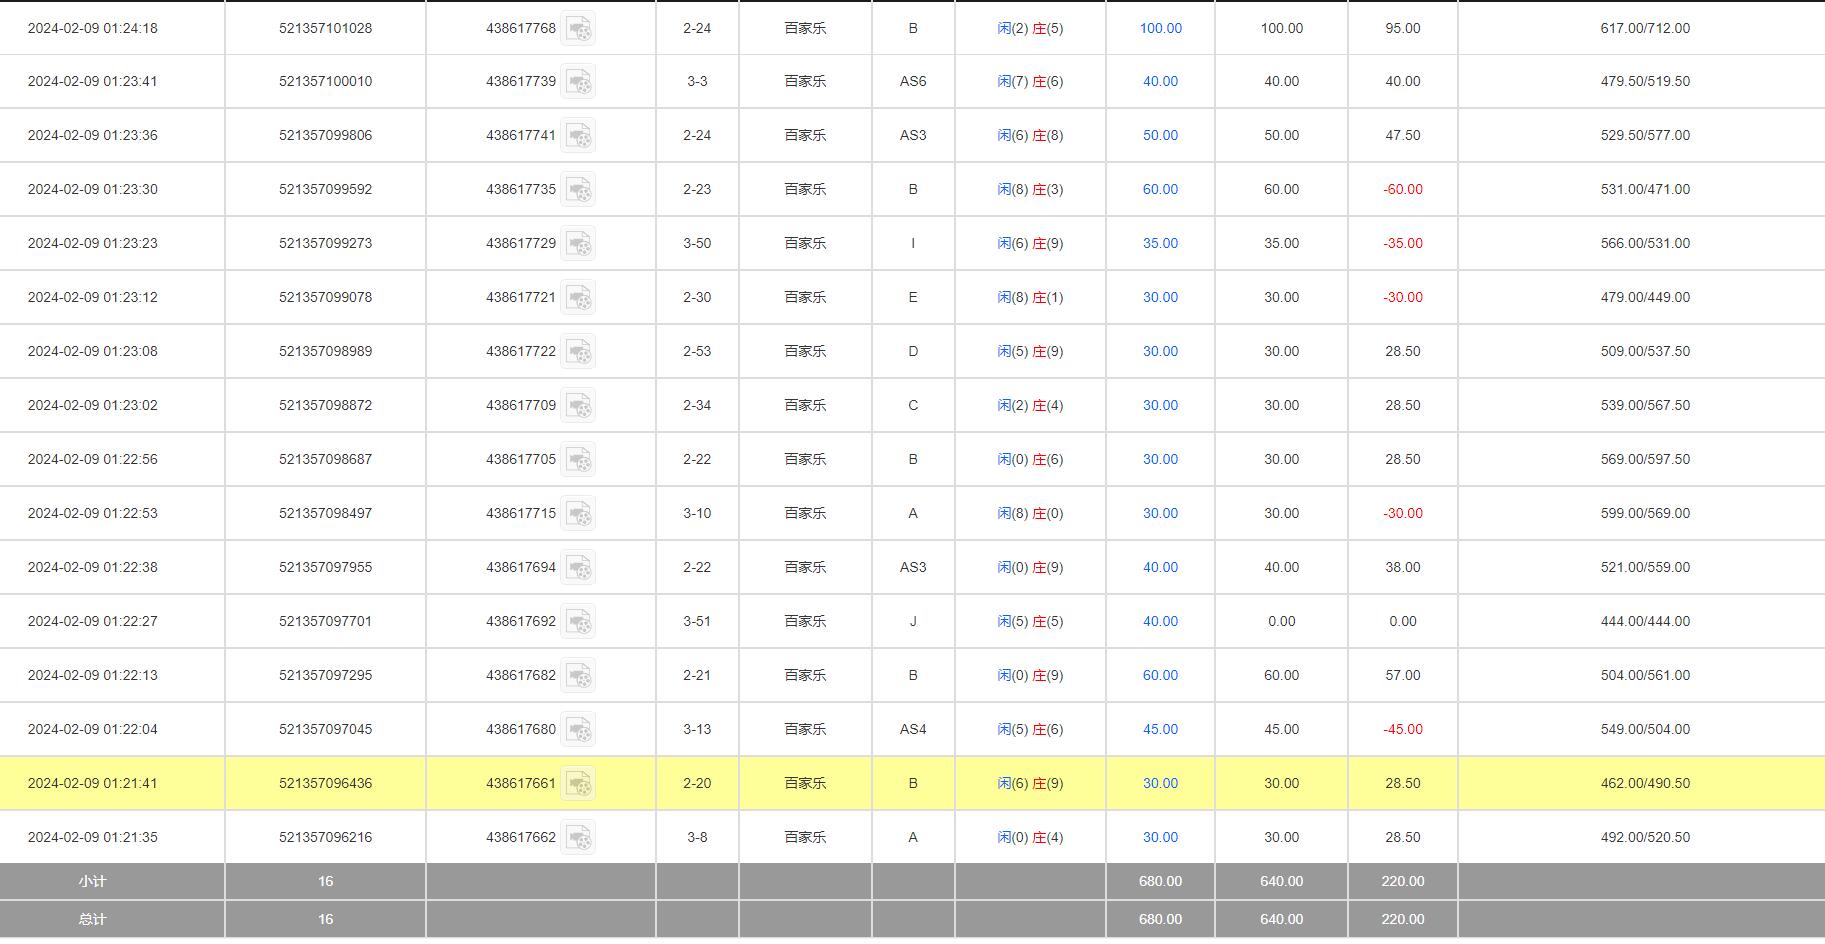The image size is (1825, 944).
Task: Launch the video icon beside 438617721
Action: tap(578, 298)
